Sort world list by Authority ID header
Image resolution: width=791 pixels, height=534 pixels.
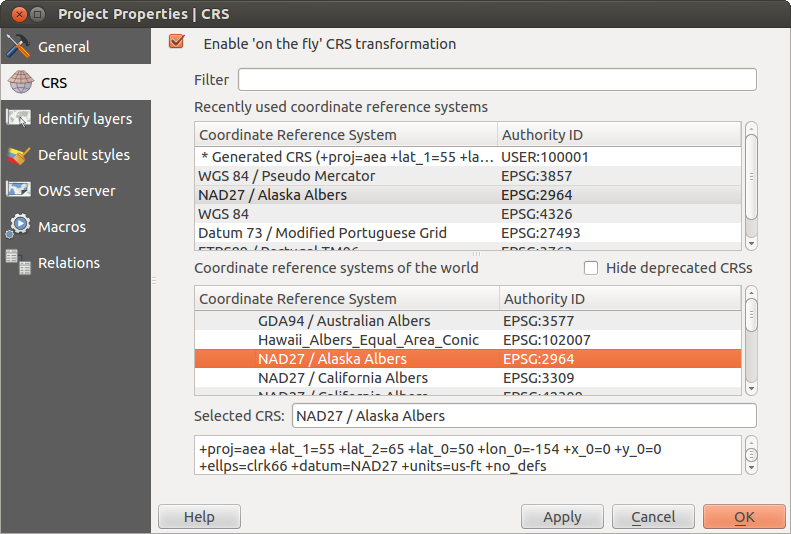click(619, 299)
